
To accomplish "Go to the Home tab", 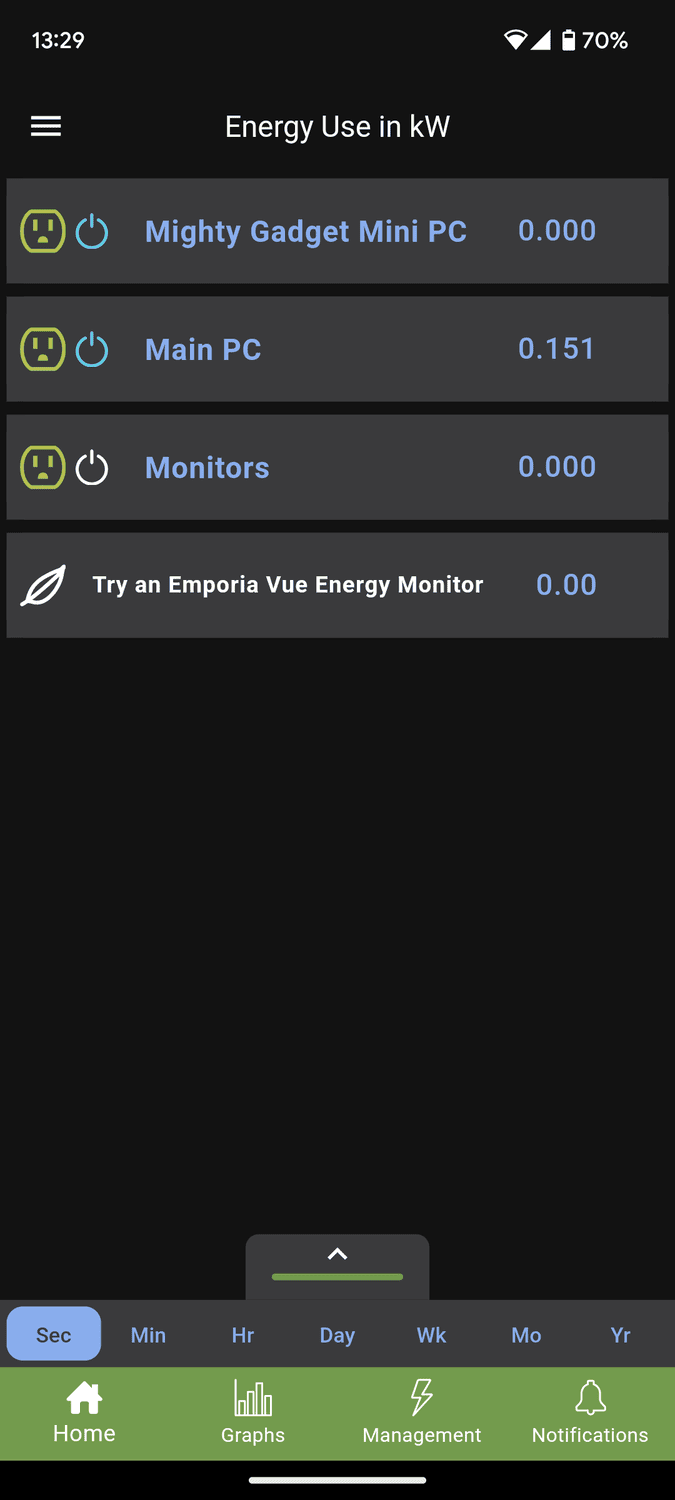I will tap(84, 1413).
